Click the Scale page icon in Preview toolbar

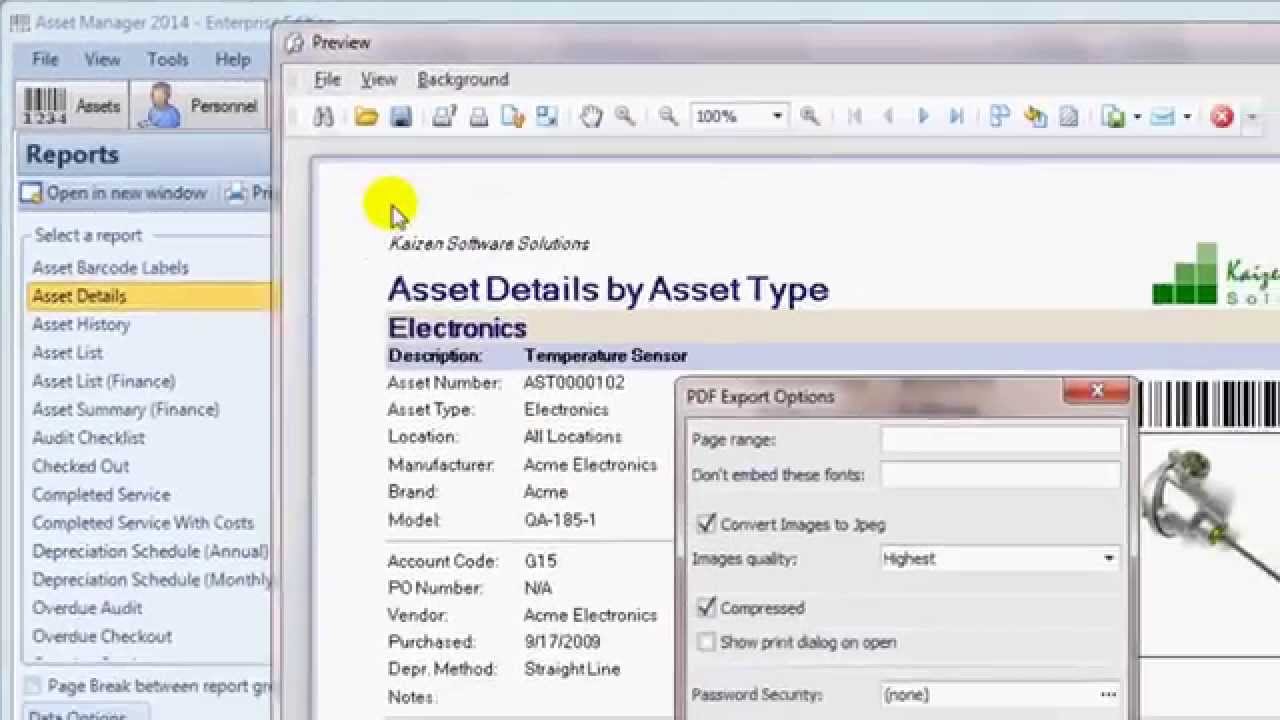pyautogui.click(x=547, y=117)
